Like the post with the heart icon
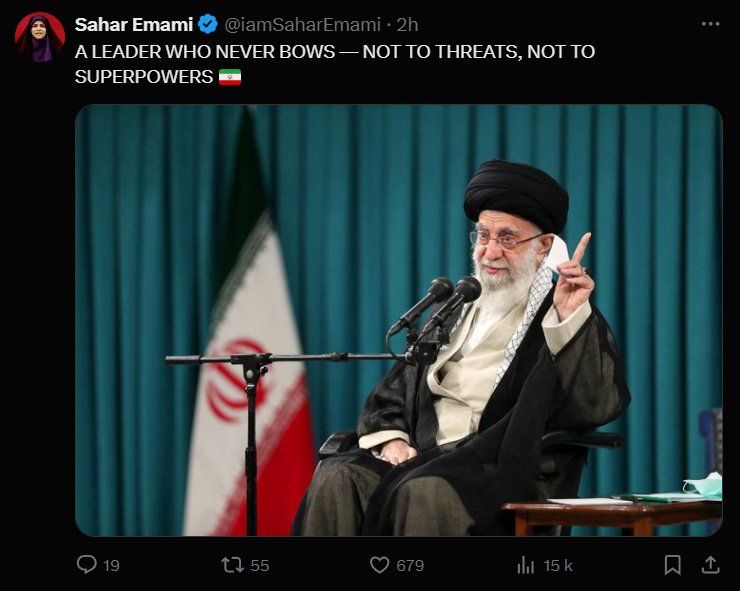Image resolution: width=740 pixels, height=591 pixels. (379, 565)
